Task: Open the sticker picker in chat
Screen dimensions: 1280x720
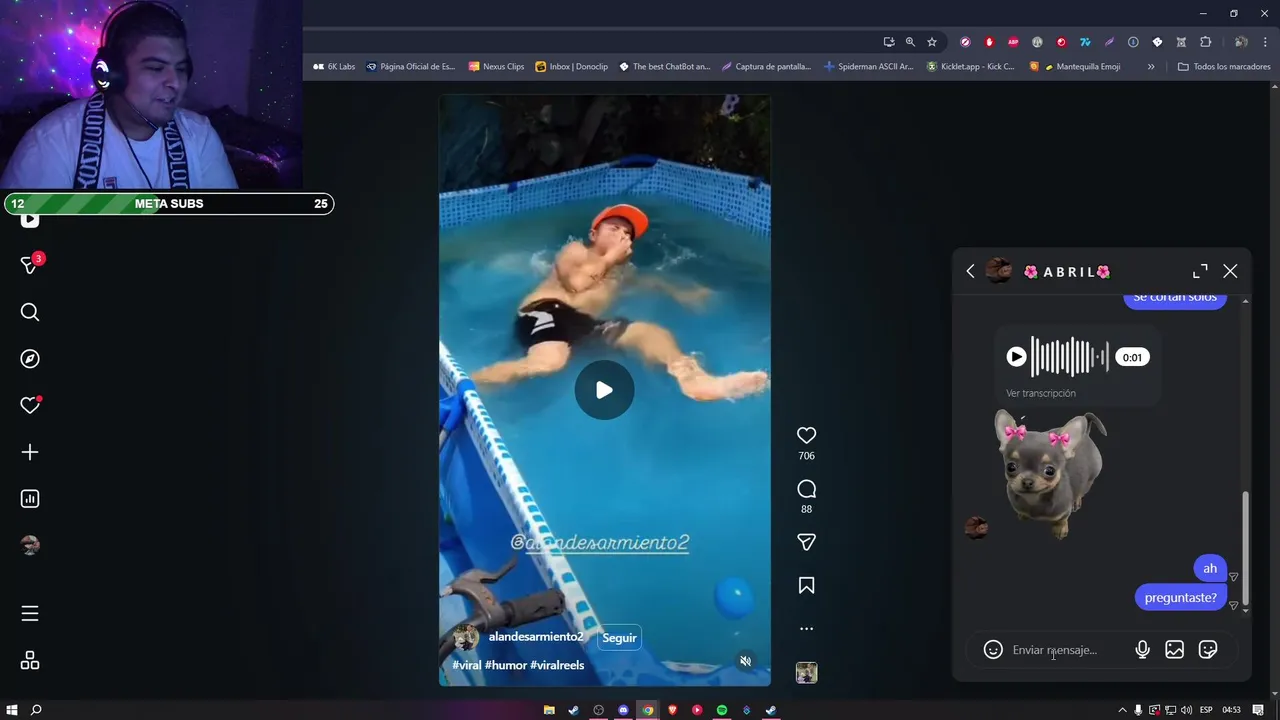Action: pos(1207,650)
